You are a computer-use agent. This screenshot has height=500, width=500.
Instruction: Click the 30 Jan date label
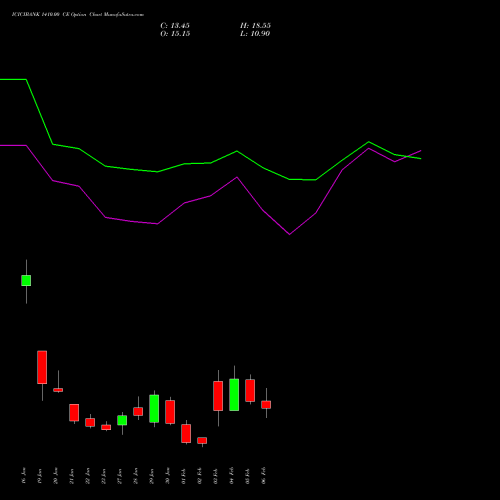coord(168,475)
